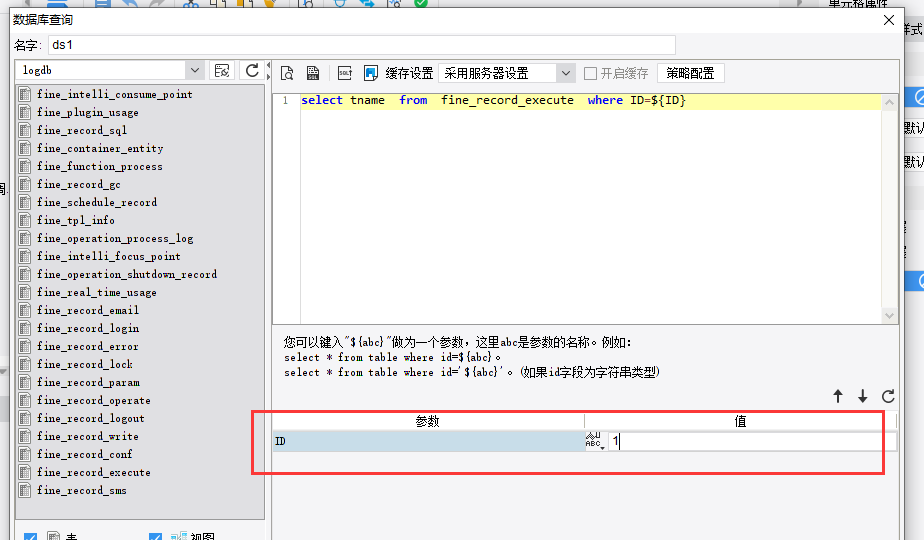The image size is (924, 540).
Task: Select fine_operation_shutdown_record table
Action: pyautogui.click(x=127, y=274)
